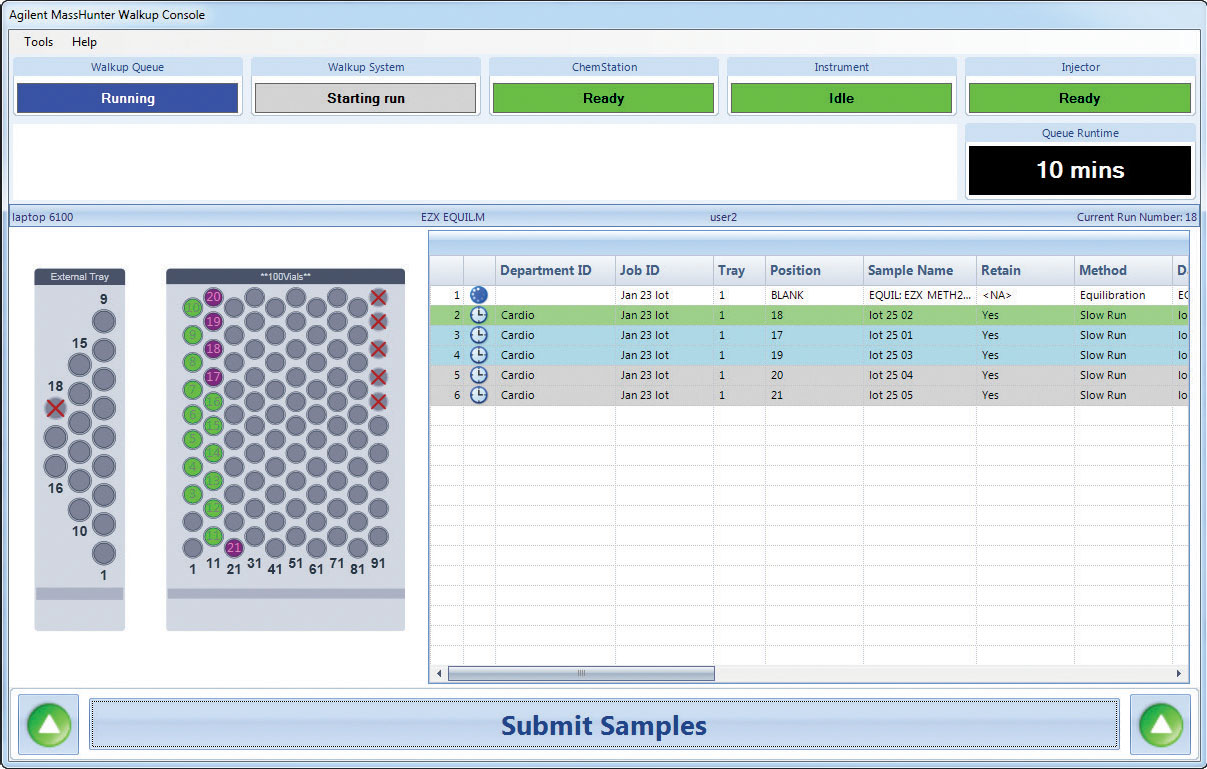Select the sample name cell 'lot 25 04'

[x=920, y=375]
